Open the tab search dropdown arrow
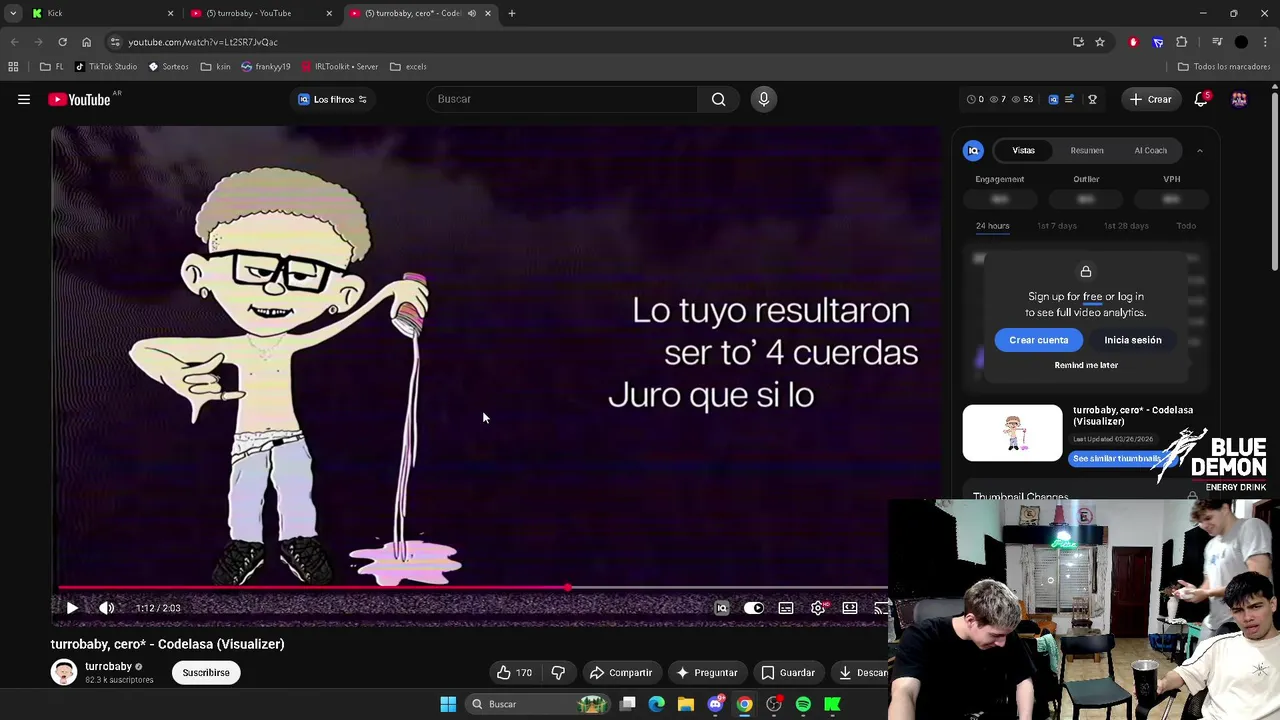Viewport: 1280px width, 720px height. [13, 13]
